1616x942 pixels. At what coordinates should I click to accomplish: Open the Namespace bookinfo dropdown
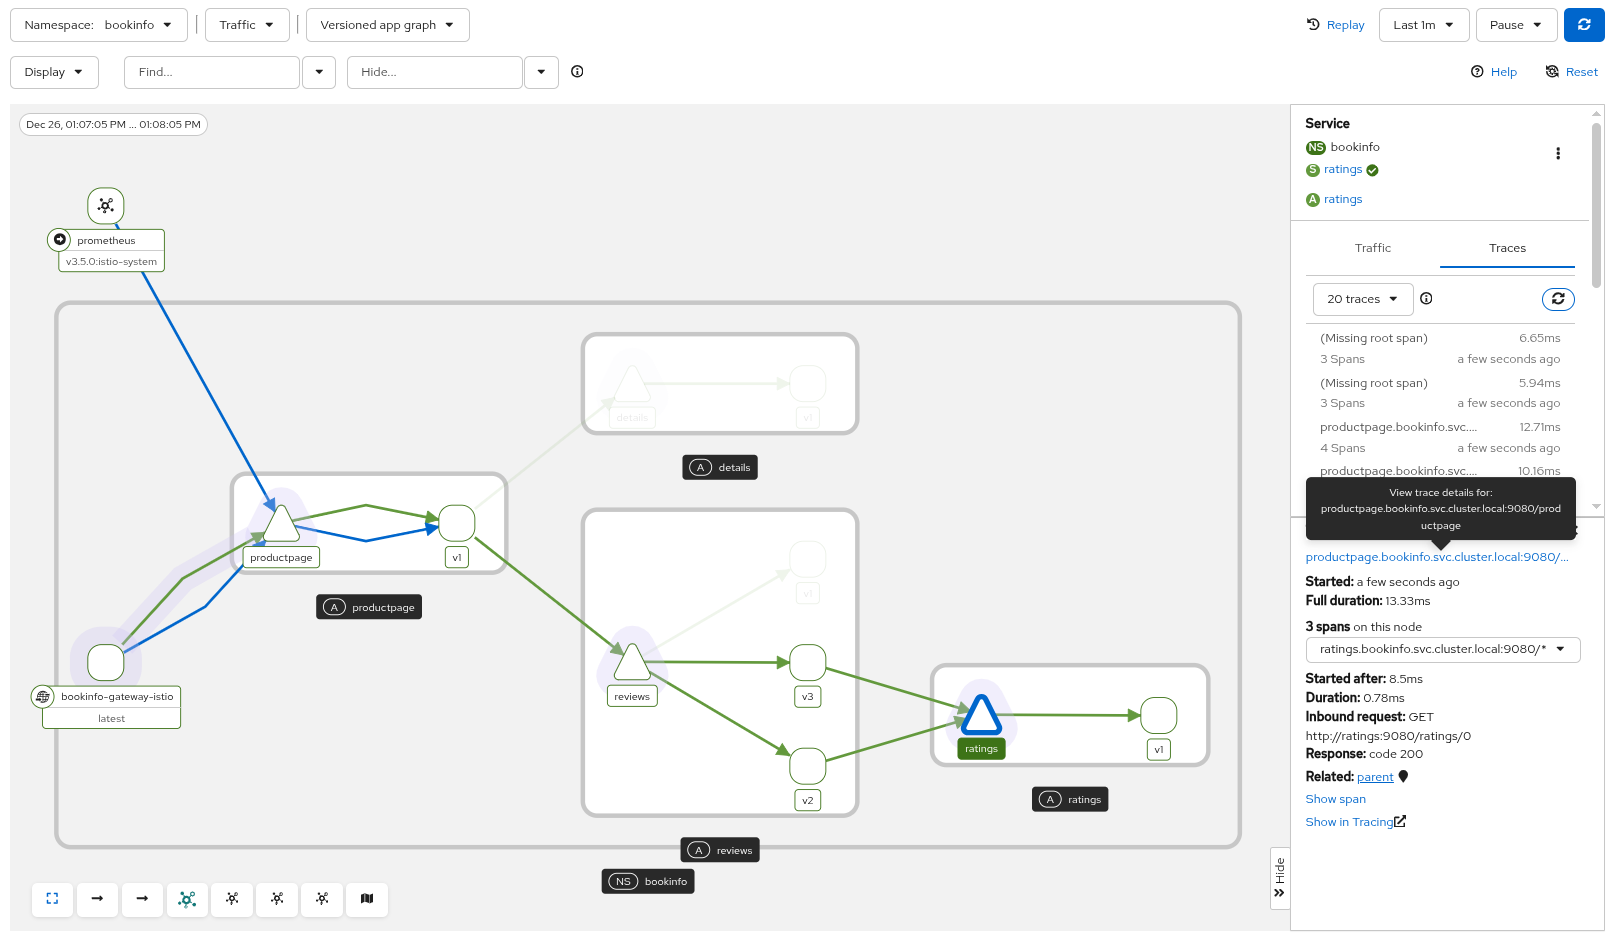(99, 25)
